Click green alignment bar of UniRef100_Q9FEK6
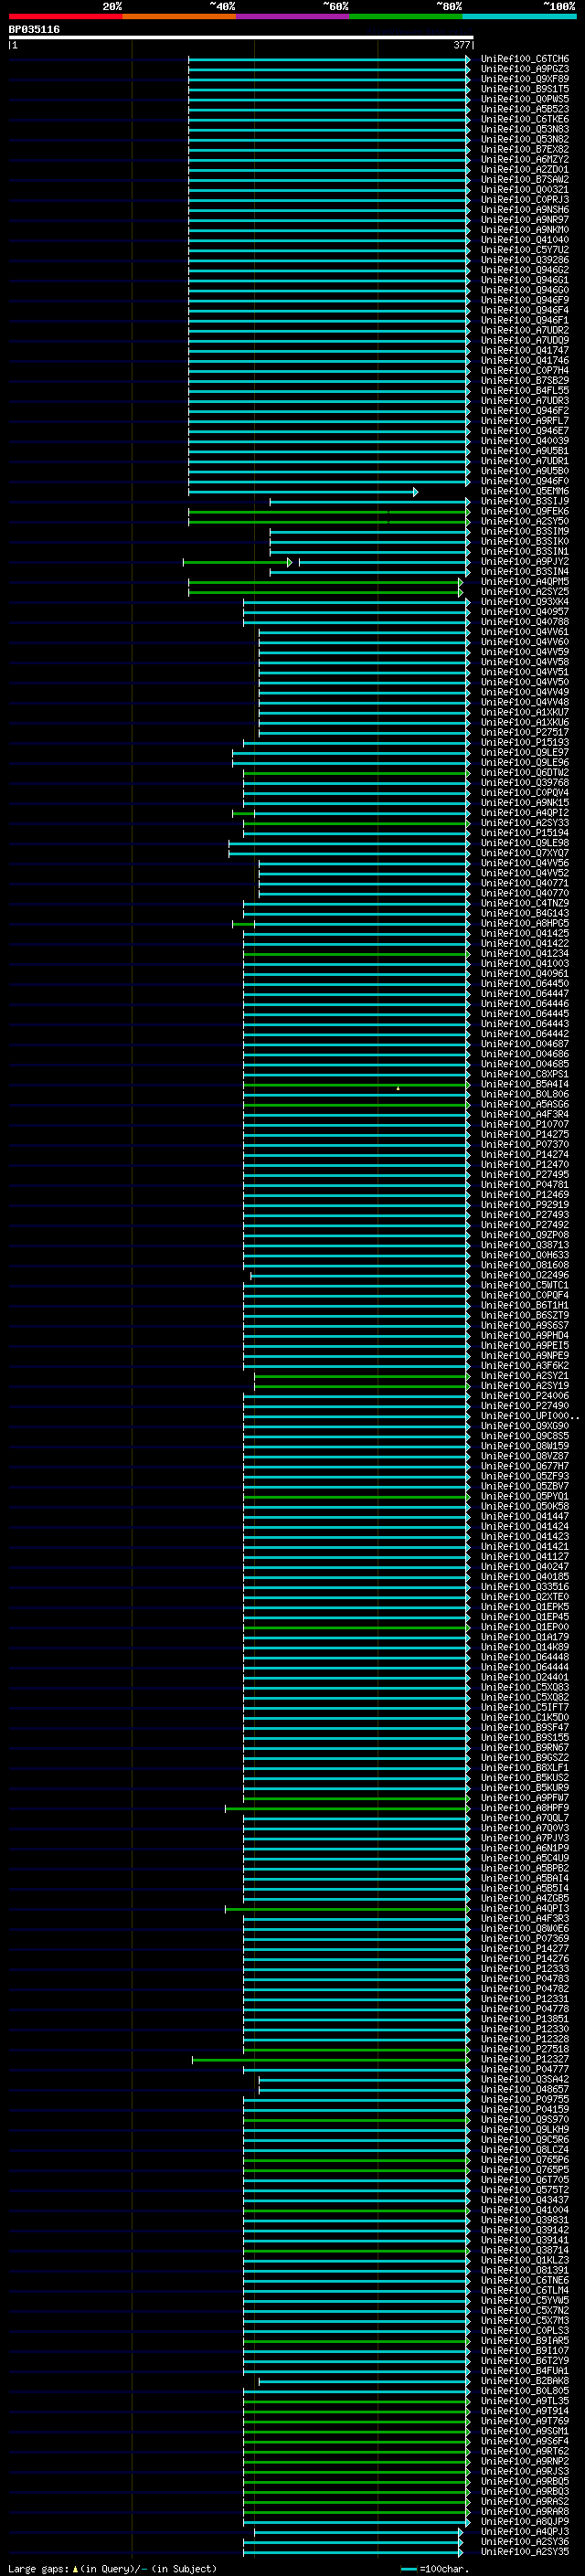This screenshot has width=585, height=2576. pyautogui.click(x=329, y=512)
